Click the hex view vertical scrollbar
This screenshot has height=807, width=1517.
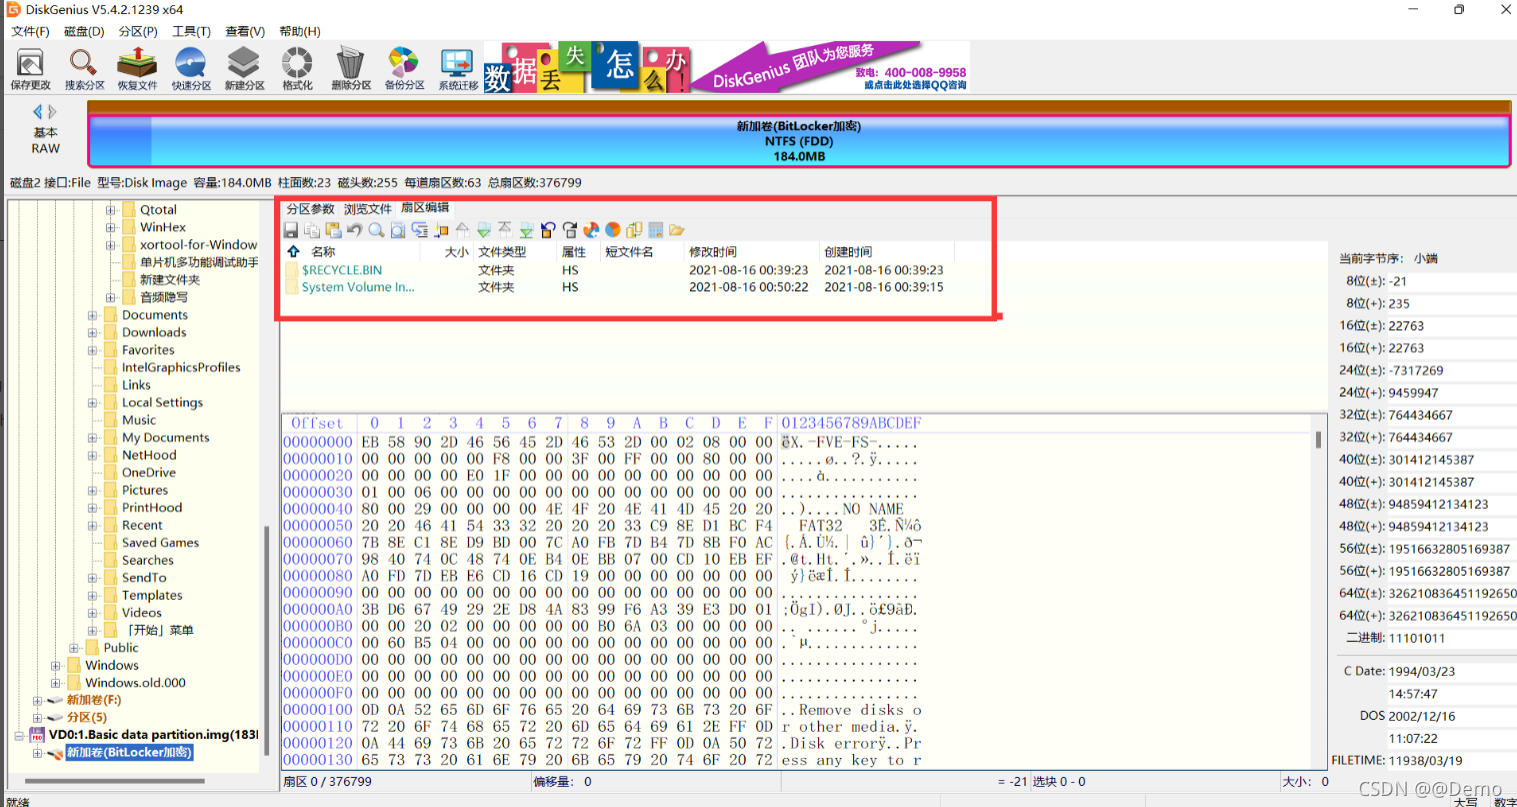pos(1318,440)
